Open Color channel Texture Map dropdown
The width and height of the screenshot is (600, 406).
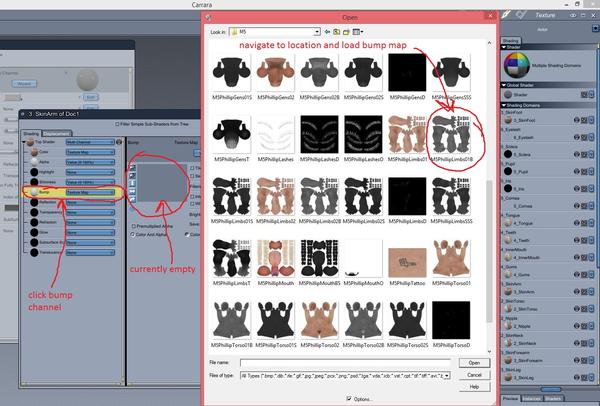90,152
